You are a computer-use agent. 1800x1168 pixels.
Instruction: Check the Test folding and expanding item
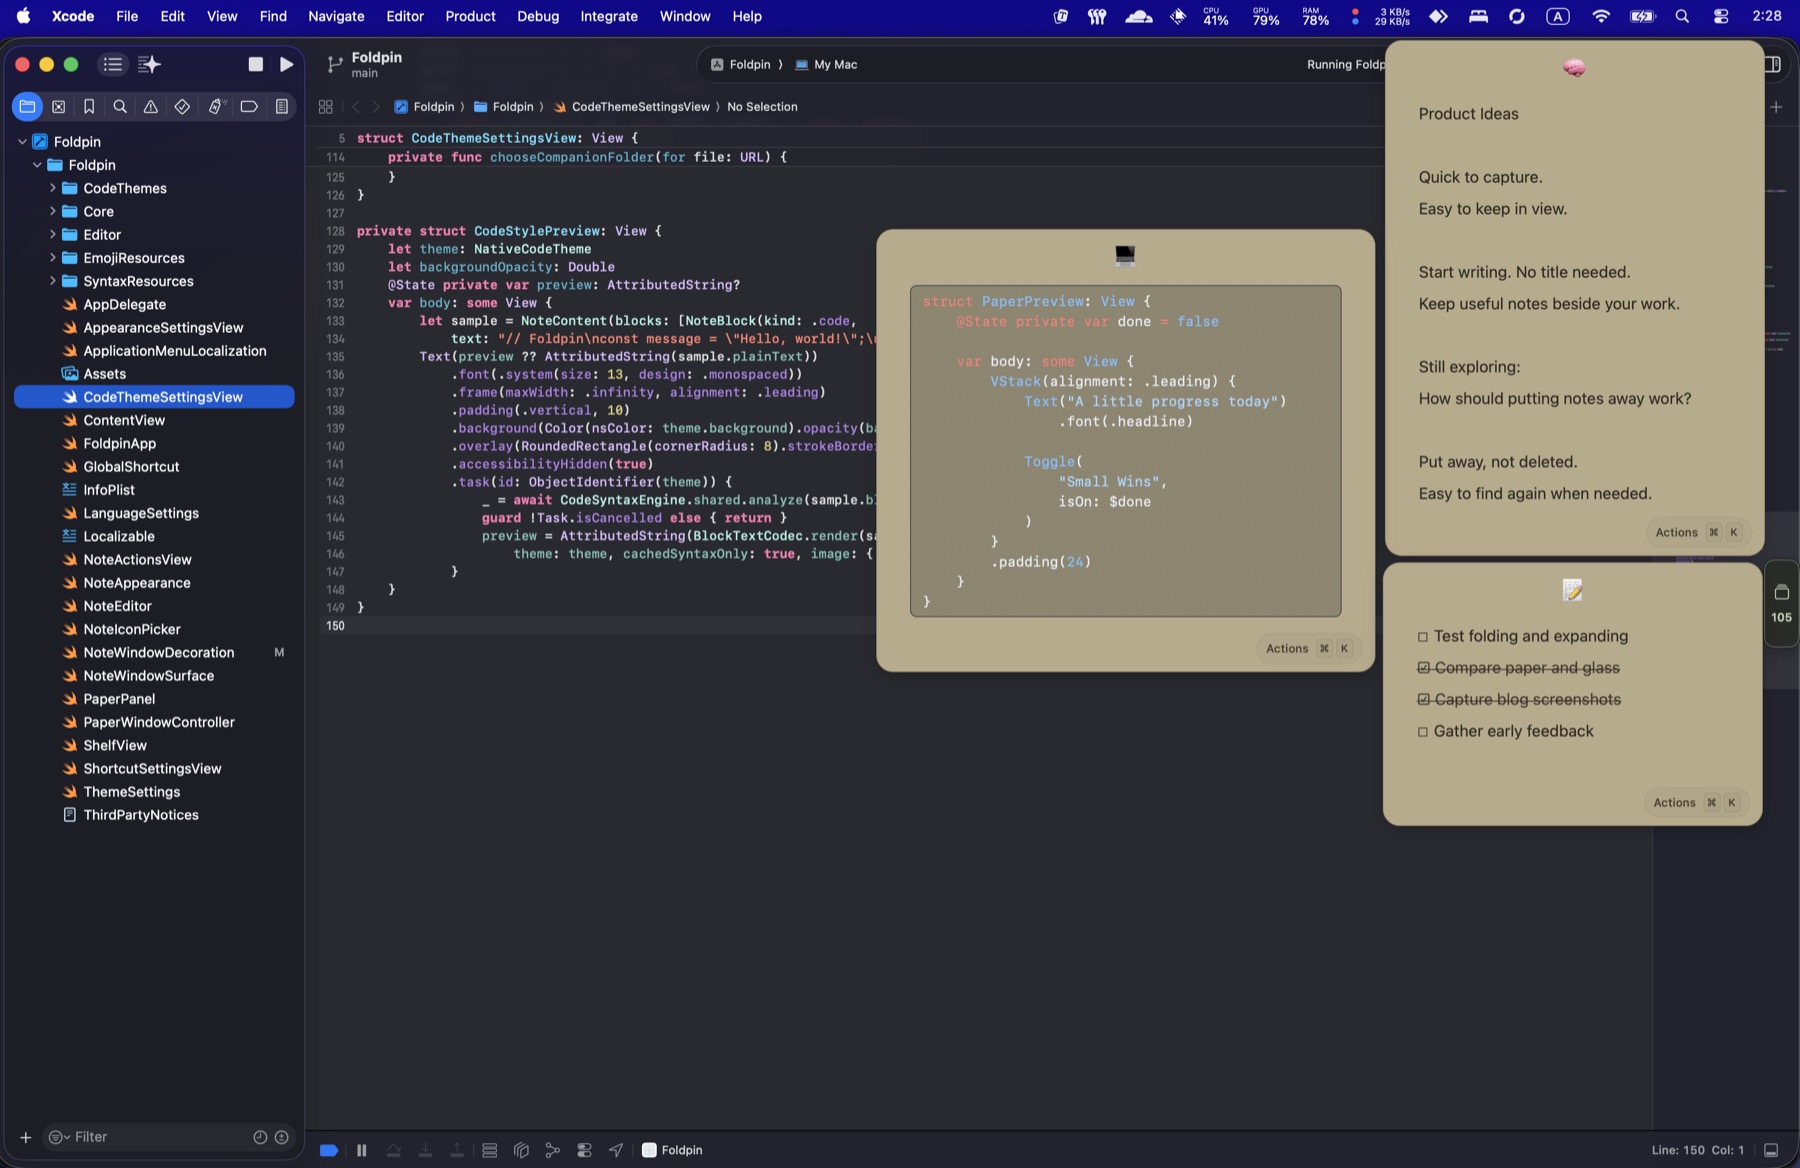(1423, 637)
